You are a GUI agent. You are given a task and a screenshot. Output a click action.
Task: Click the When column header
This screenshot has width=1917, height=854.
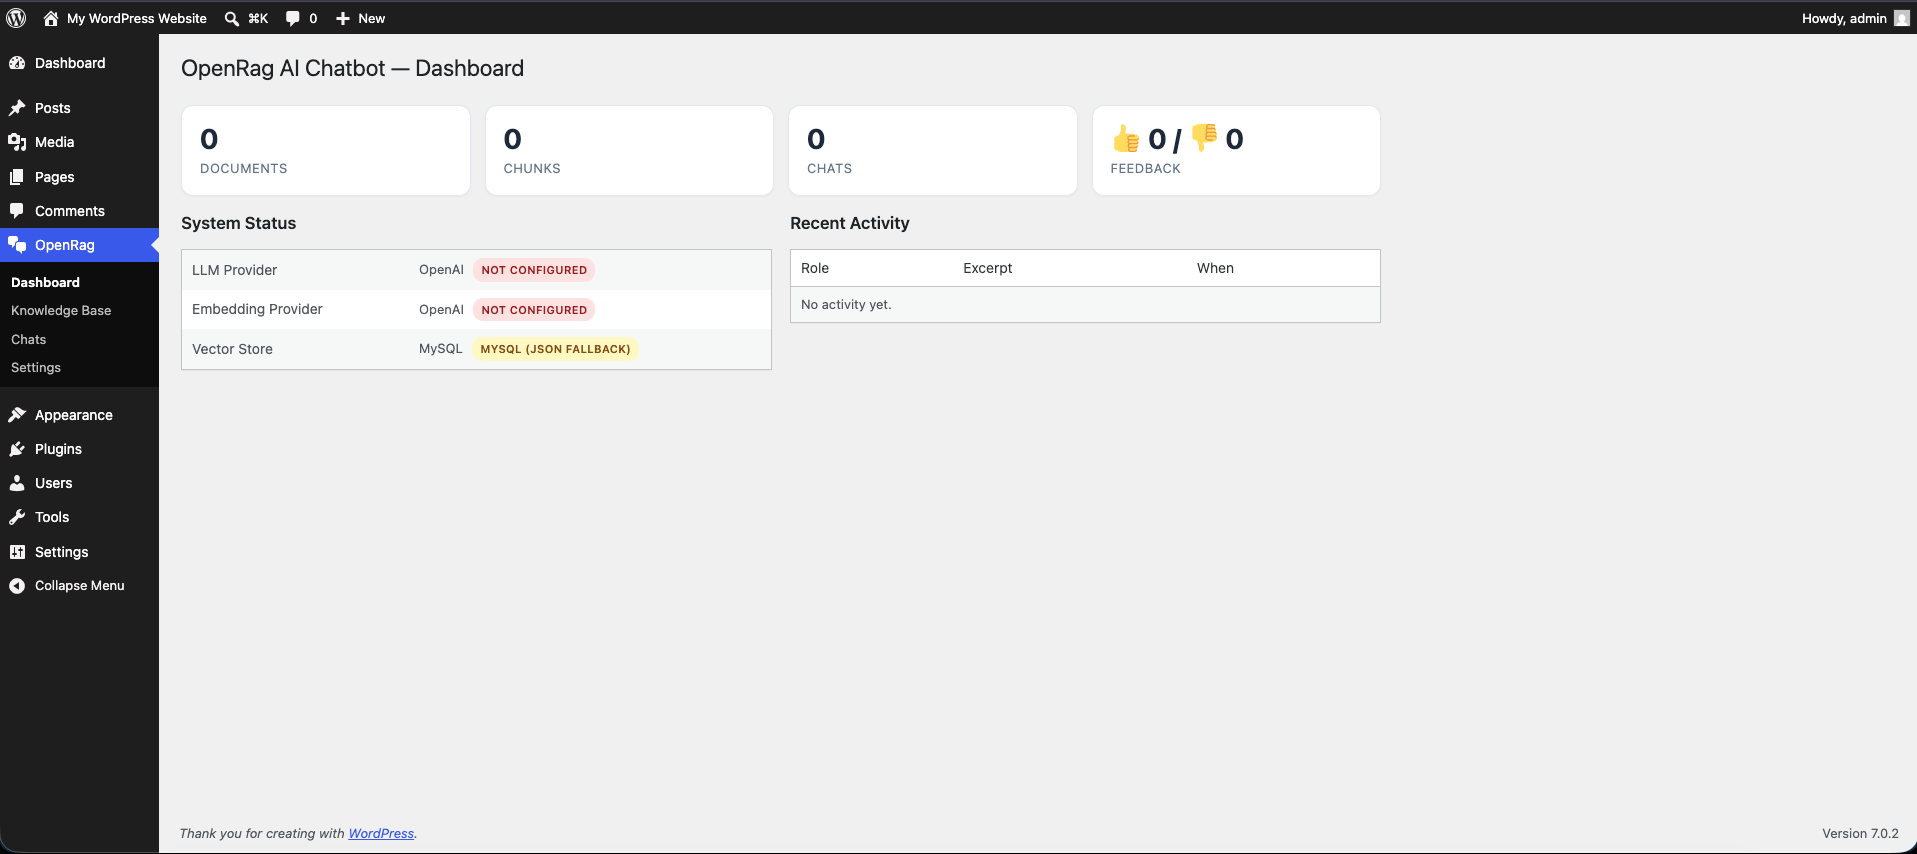point(1215,268)
